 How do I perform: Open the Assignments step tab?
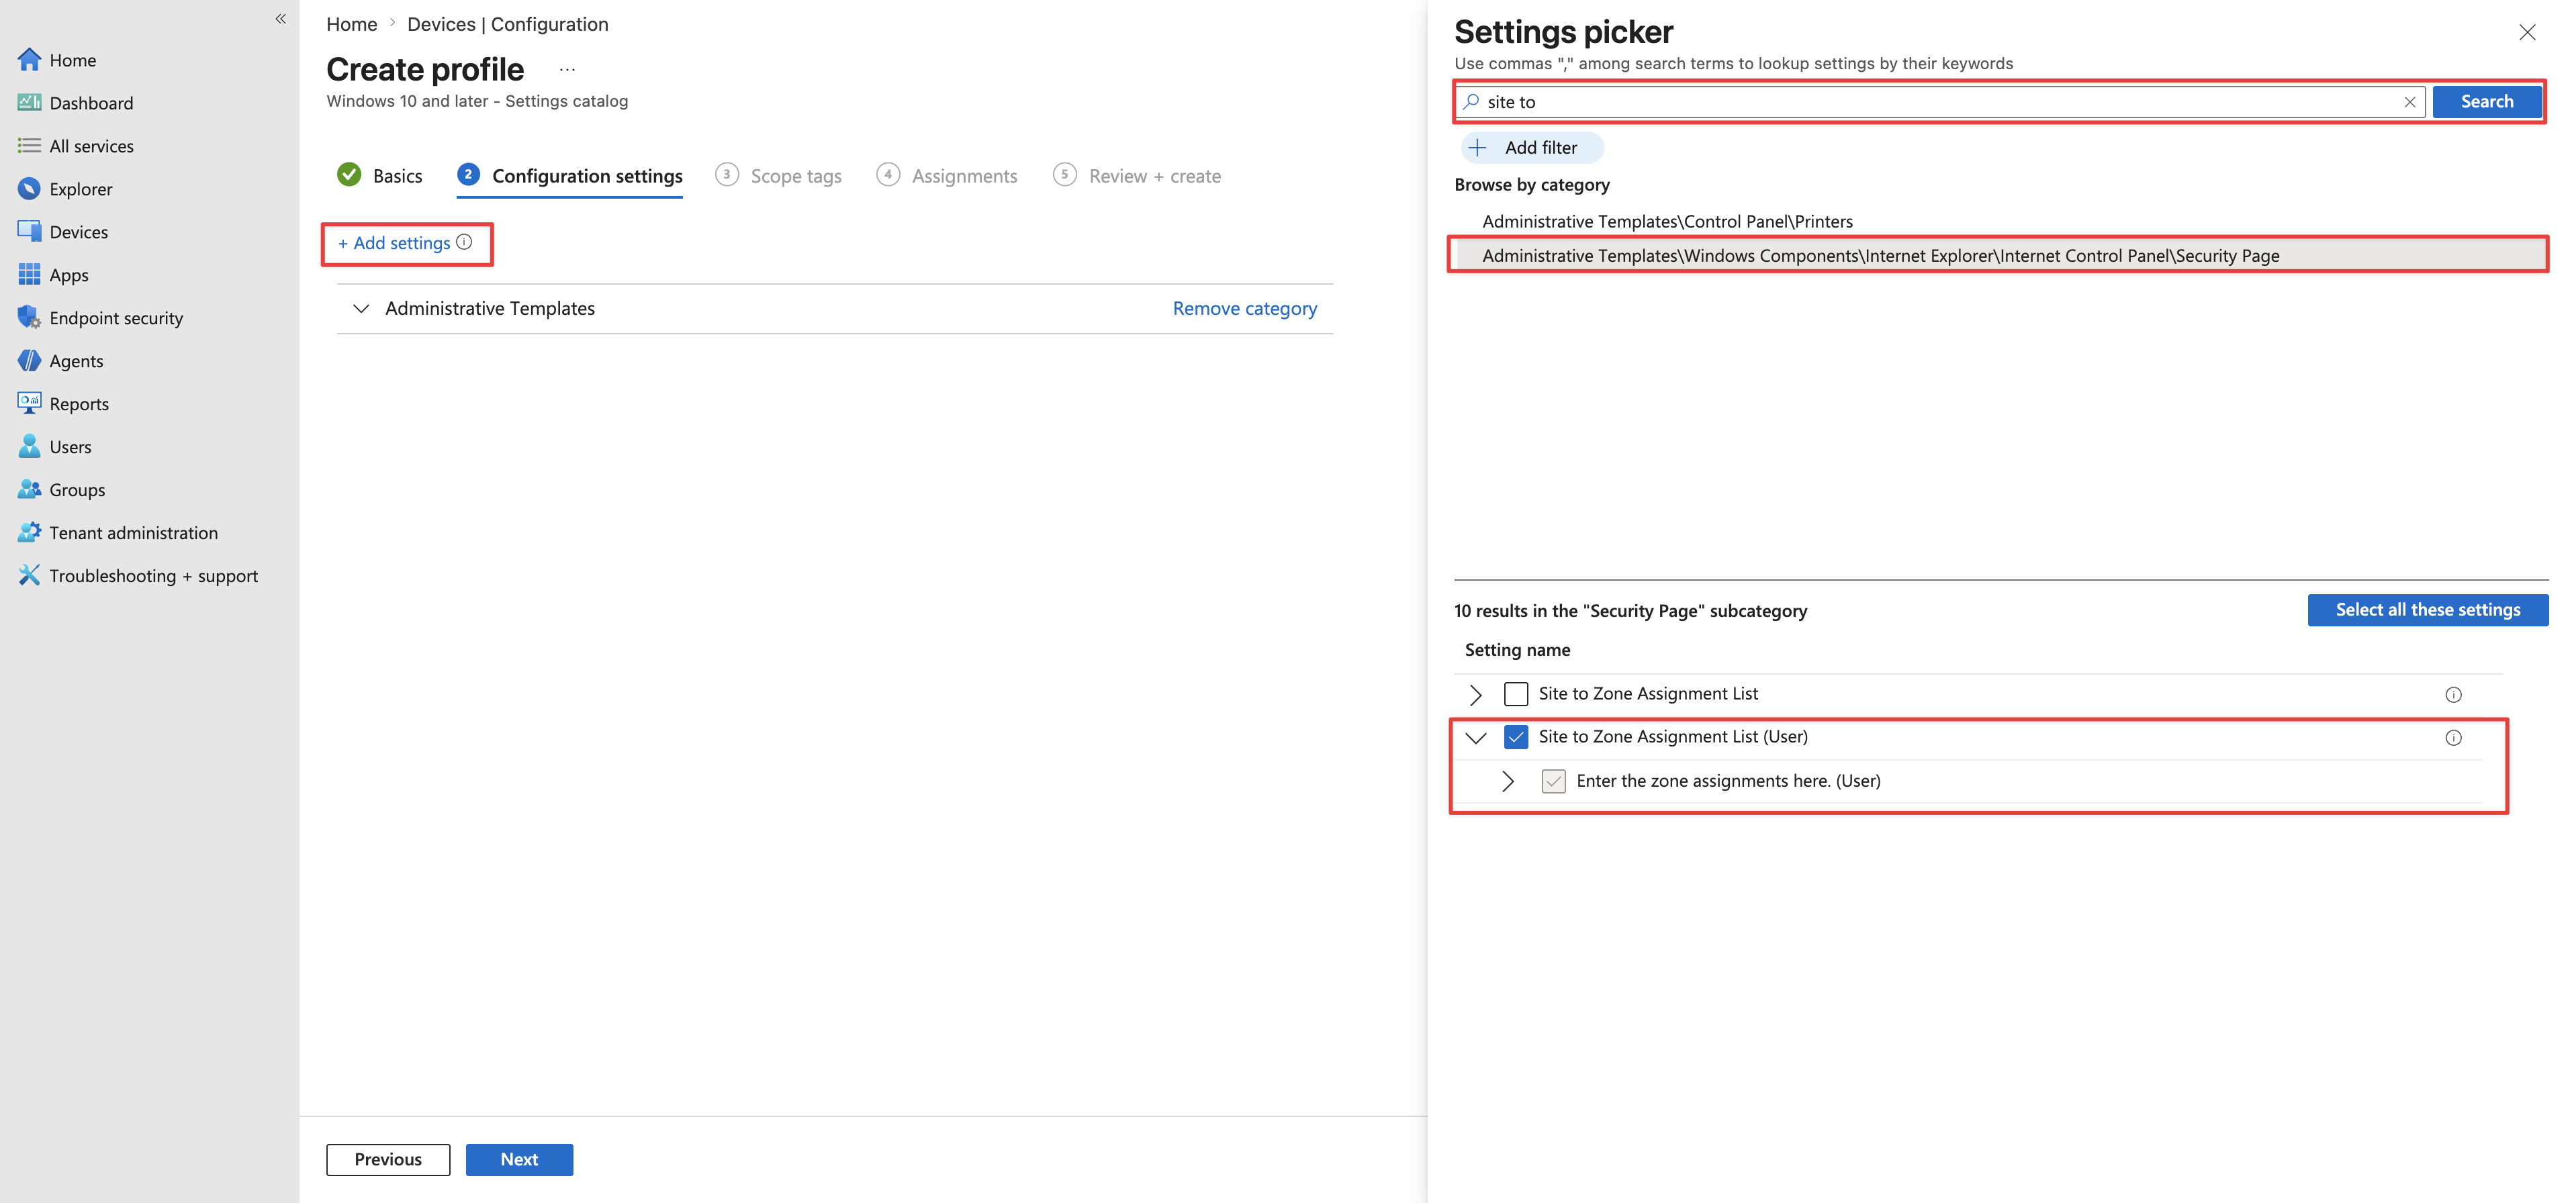click(x=947, y=176)
